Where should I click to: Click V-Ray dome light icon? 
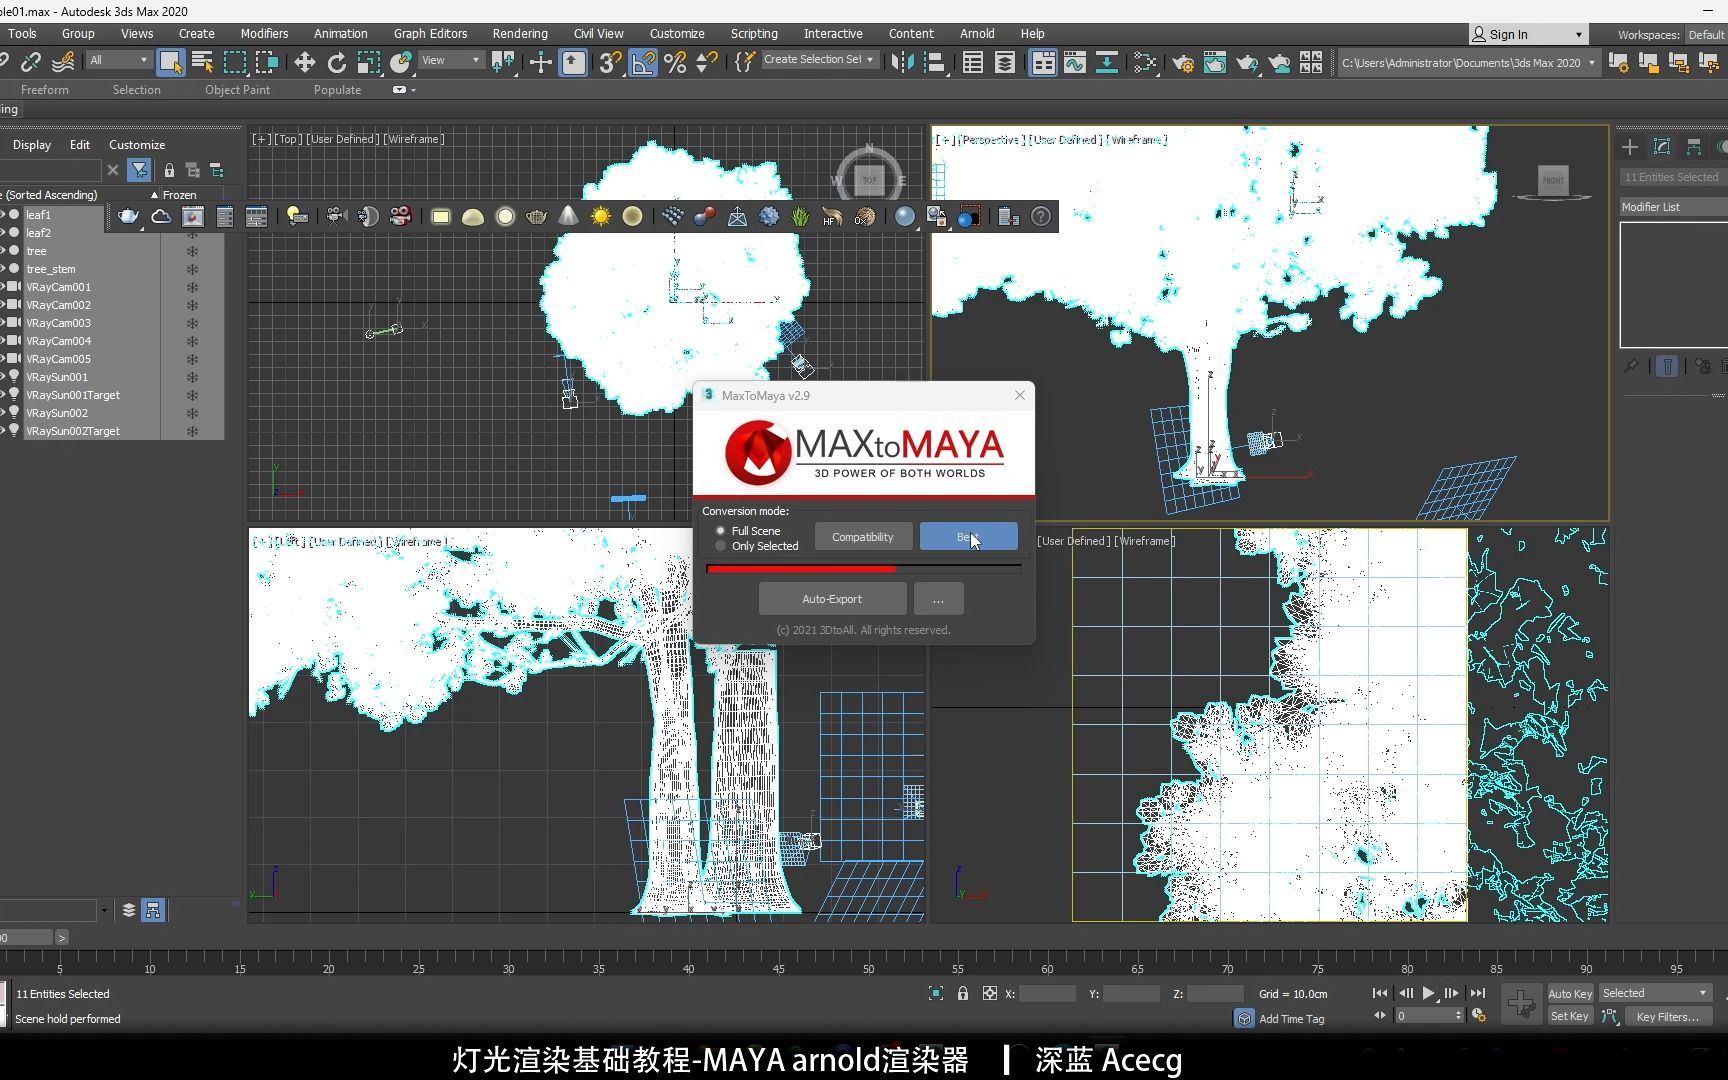click(x=473, y=216)
